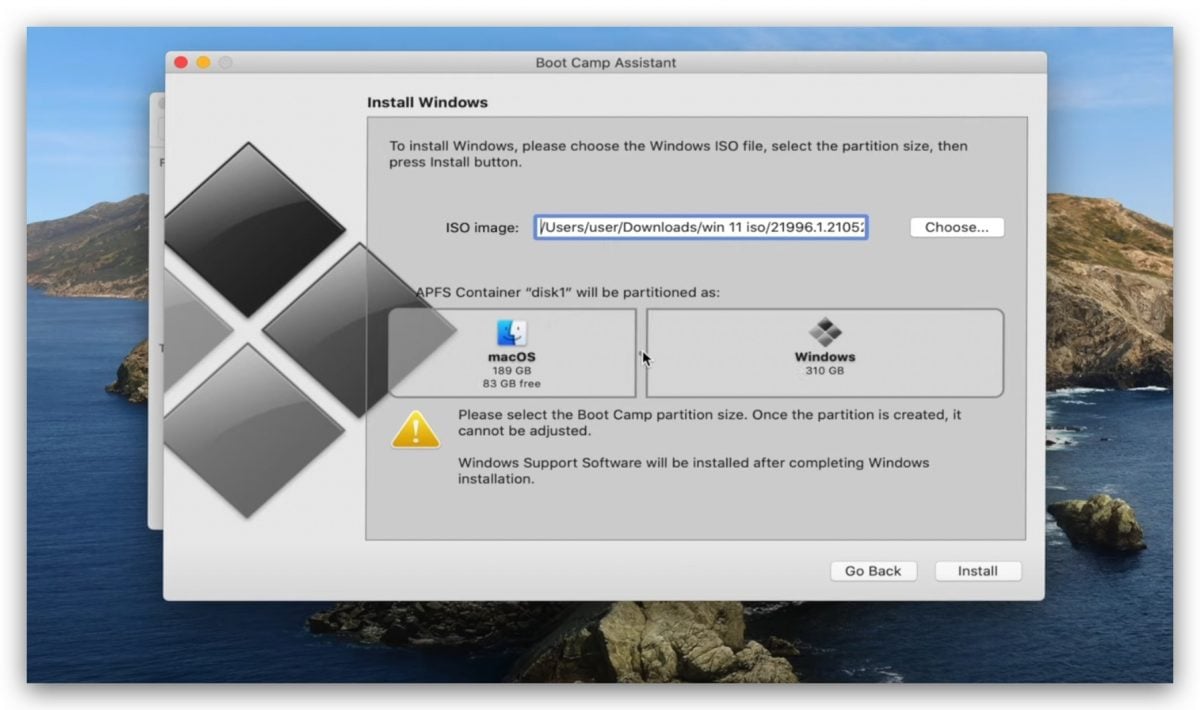1200x710 pixels.
Task: Click the 'Install Windows' heading
Action: coord(427,102)
